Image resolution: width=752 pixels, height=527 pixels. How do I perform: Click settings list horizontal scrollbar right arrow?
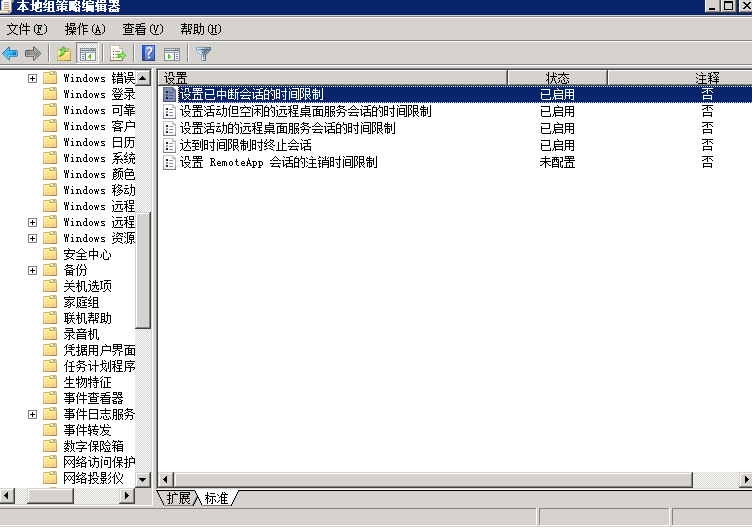[x=745, y=479]
